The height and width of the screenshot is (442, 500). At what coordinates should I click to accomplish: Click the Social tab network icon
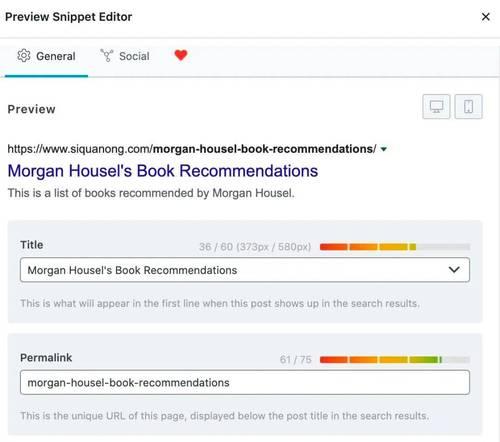(x=107, y=56)
